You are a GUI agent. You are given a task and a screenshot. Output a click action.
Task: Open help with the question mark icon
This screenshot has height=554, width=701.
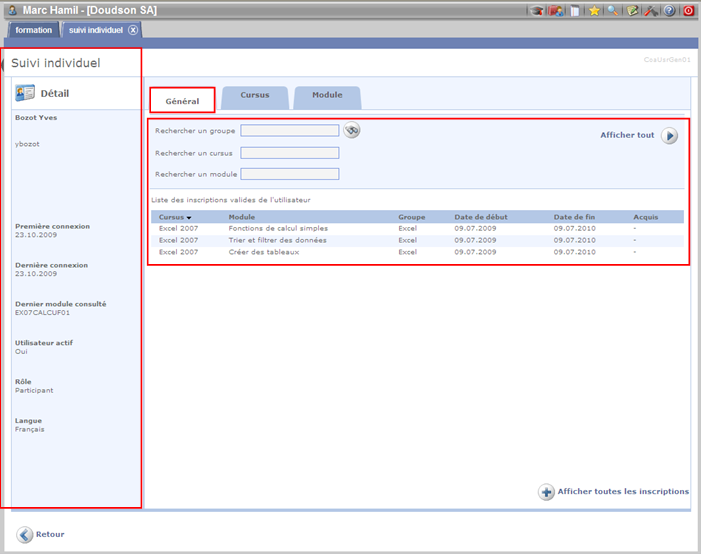tap(669, 11)
